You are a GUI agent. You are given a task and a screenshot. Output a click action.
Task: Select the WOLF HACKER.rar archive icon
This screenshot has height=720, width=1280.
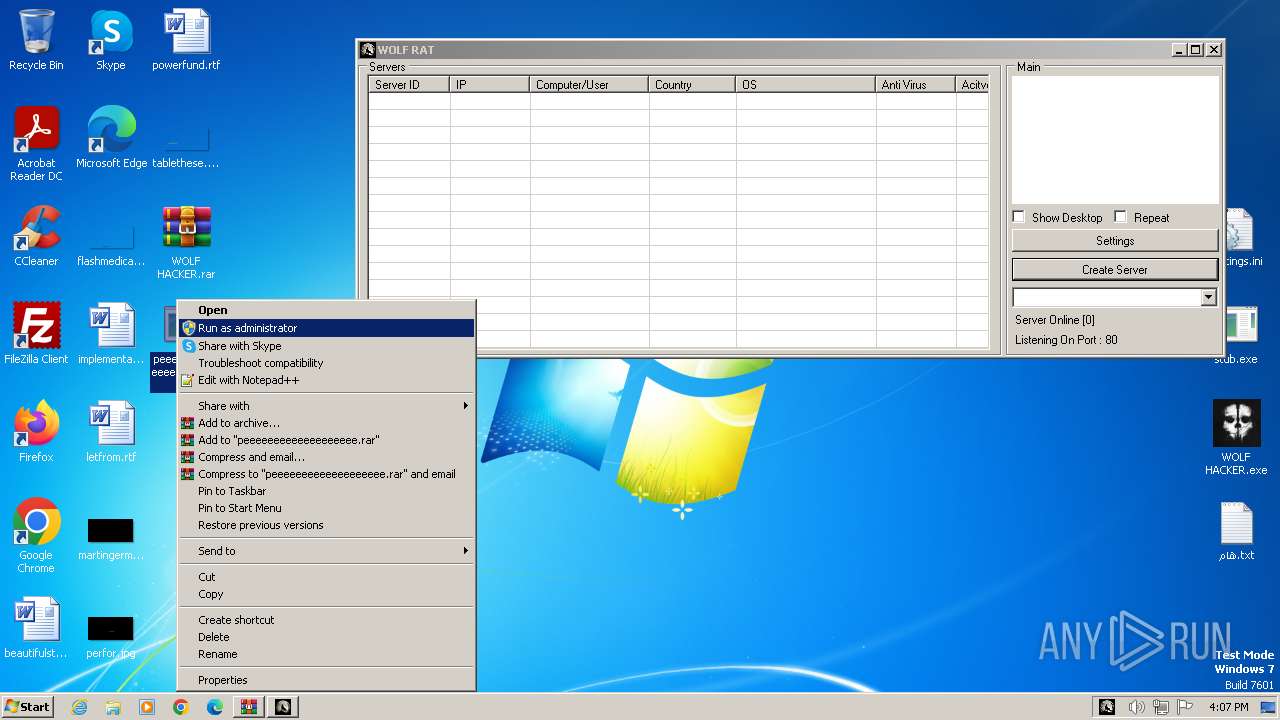click(186, 242)
